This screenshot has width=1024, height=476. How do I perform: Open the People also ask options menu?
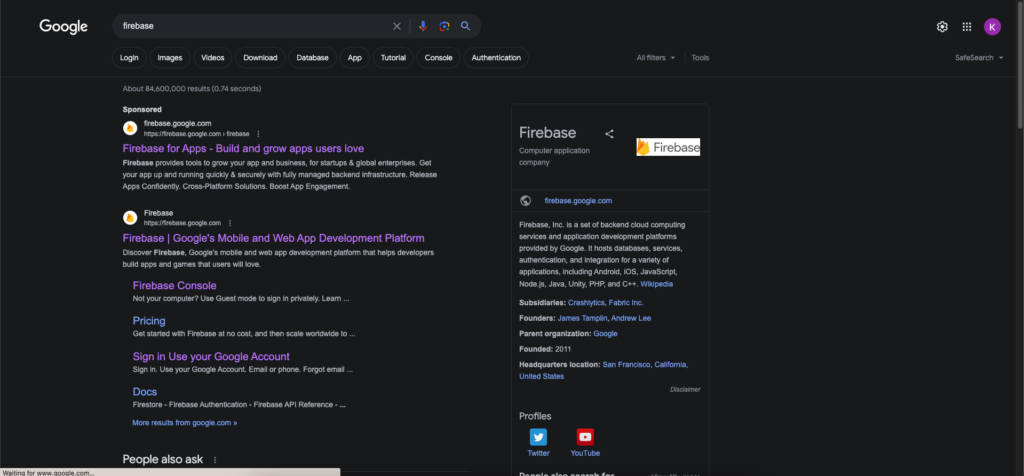pyautogui.click(x=215, y=460)
